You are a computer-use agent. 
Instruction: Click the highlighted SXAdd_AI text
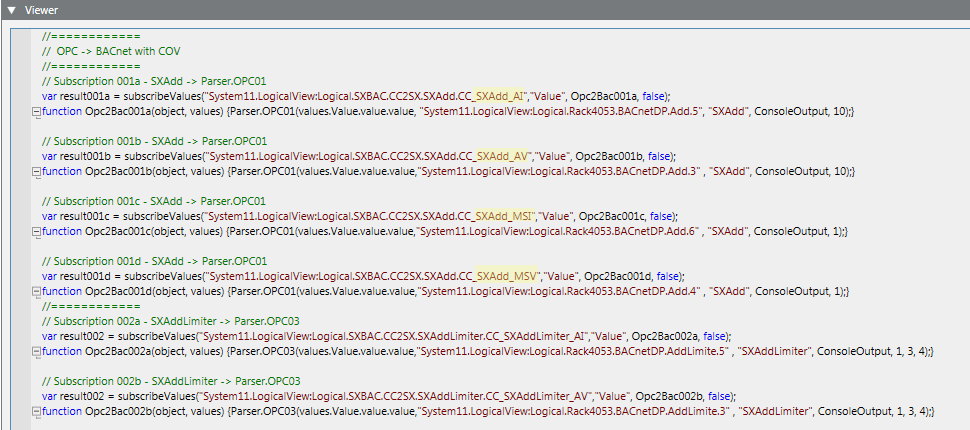(501, 96)
